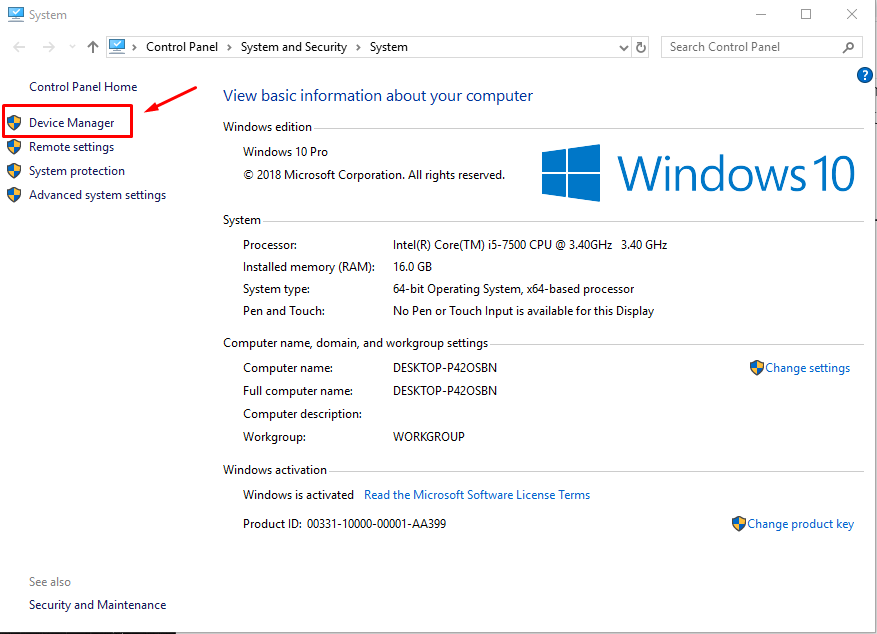The height and width of the screenshot is (634, 877).
Task: Click the computer icon in the address bar
Action: point(117,46)
